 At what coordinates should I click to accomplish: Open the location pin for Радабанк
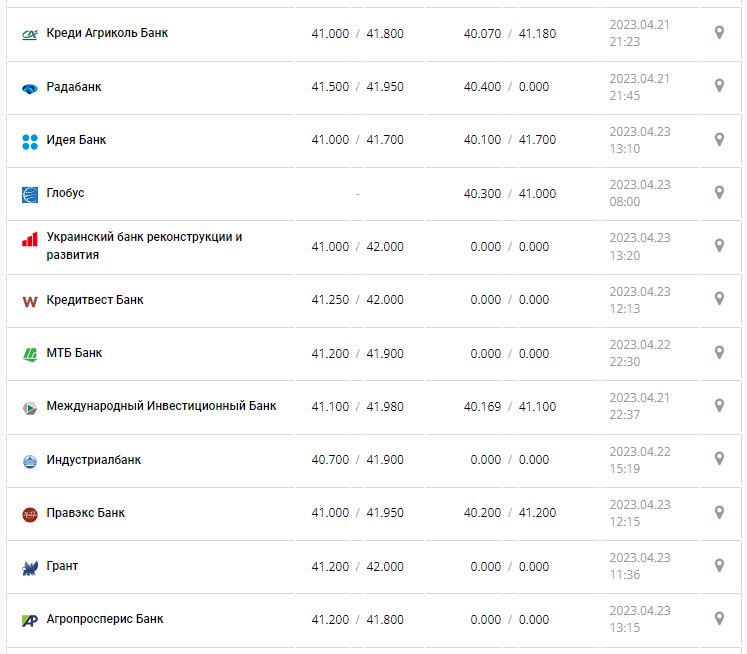[x=719, y=86]
